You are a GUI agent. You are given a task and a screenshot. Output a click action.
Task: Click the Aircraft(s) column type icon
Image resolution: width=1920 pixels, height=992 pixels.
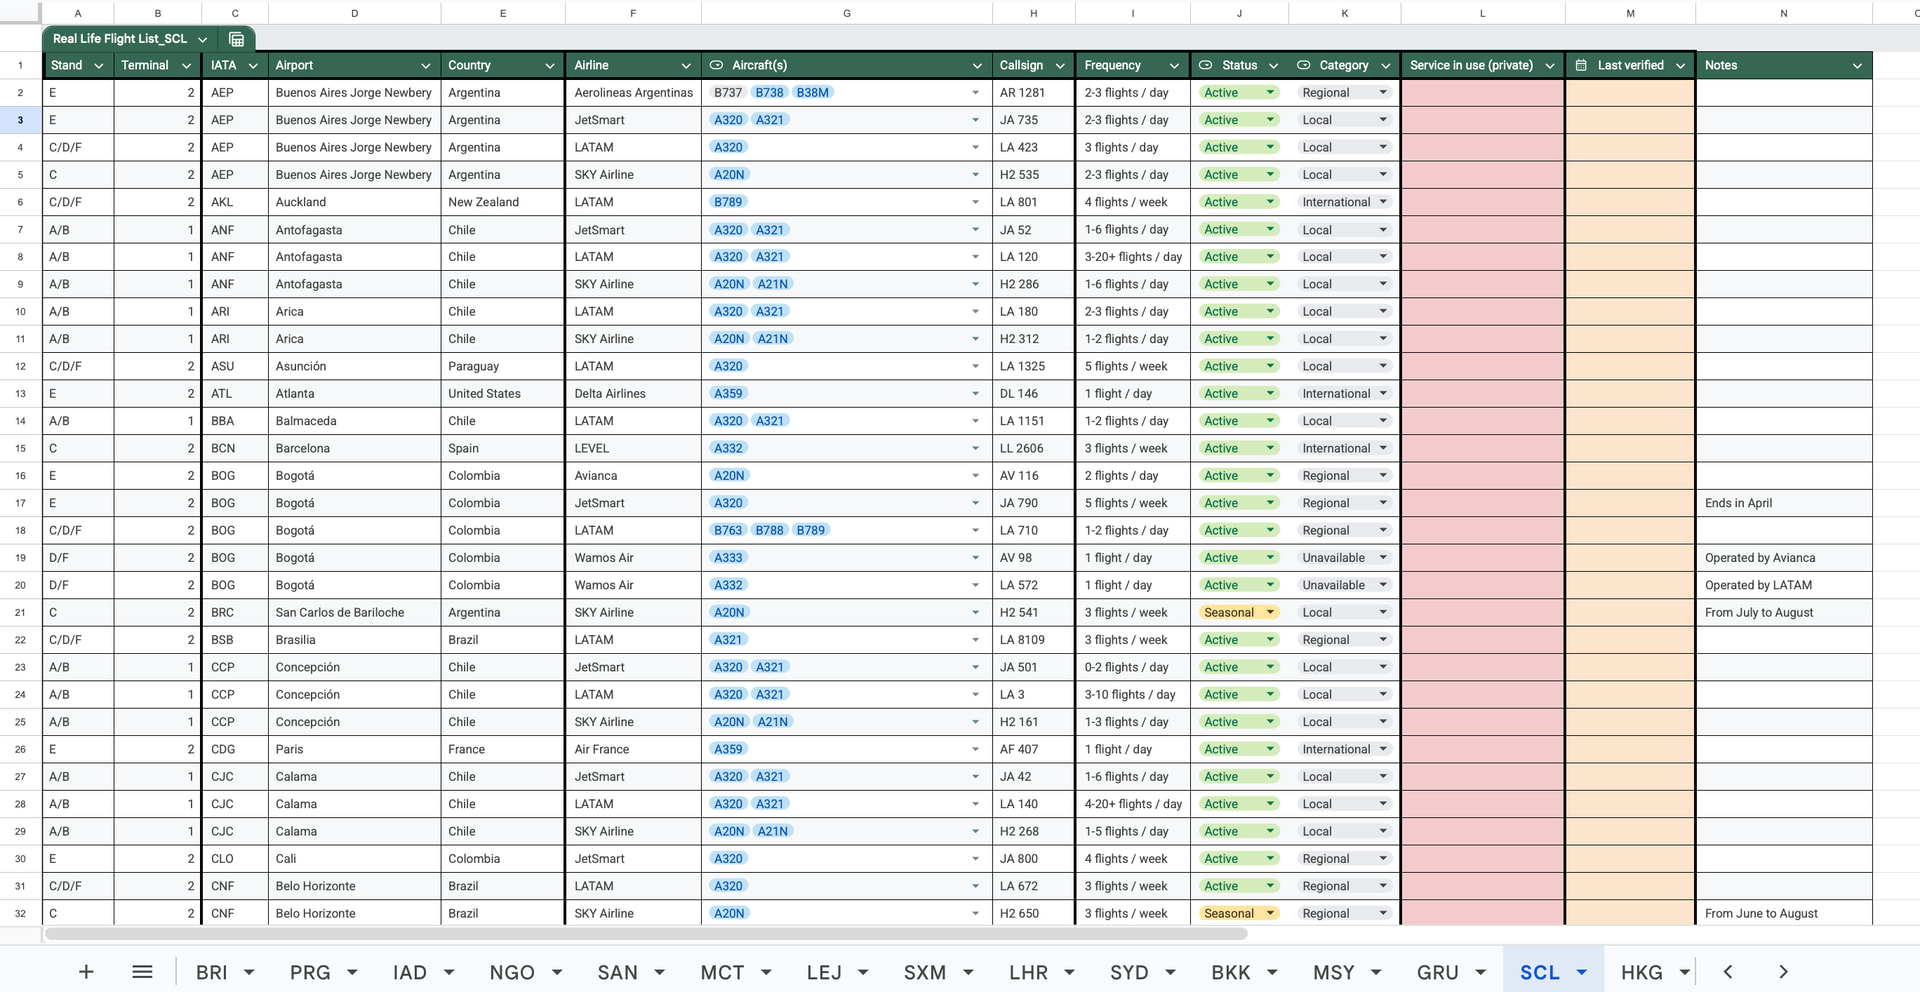pos(716,65)
